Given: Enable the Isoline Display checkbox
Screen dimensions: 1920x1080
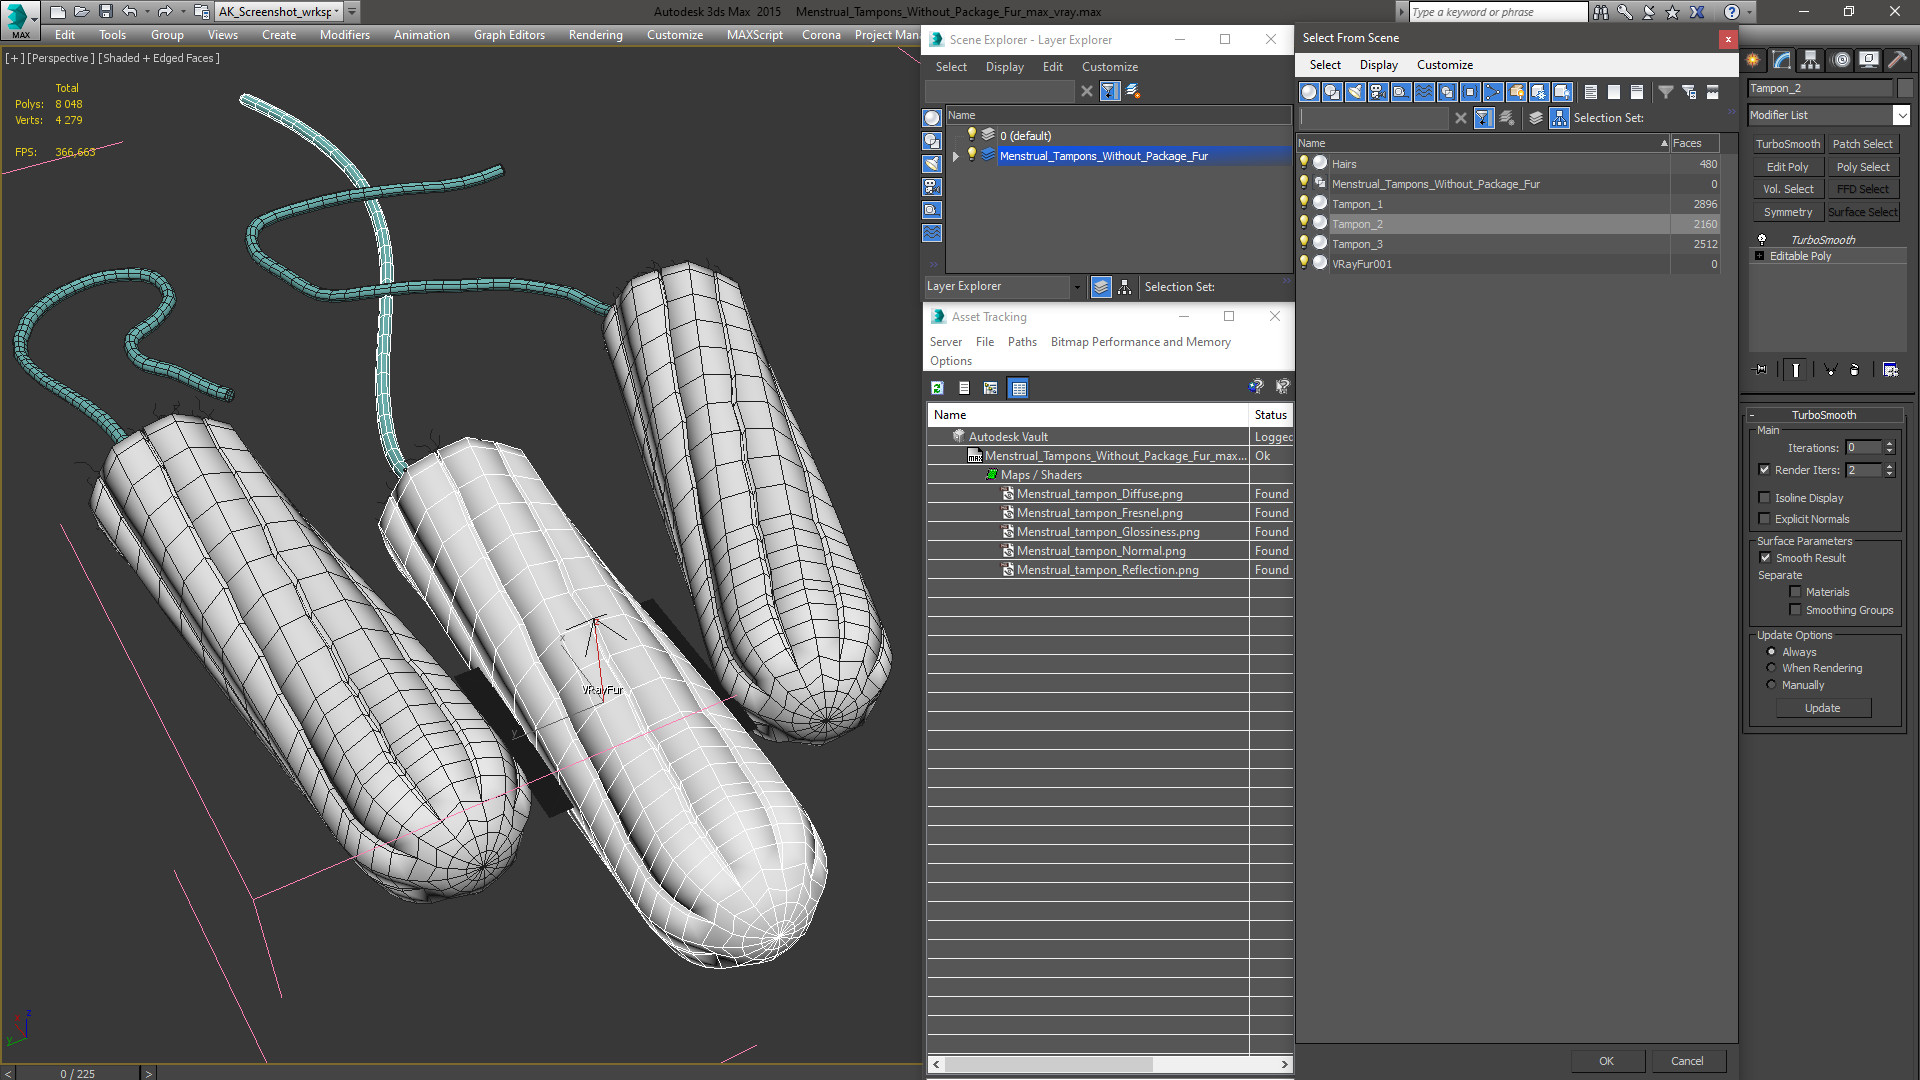Looking at the screenshot, I should coord(1765,498).
